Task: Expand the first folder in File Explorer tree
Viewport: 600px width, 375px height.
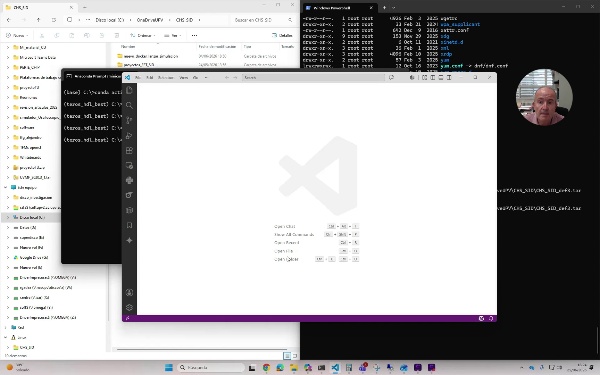Action: pyautogui.click(x=8, y=47)
